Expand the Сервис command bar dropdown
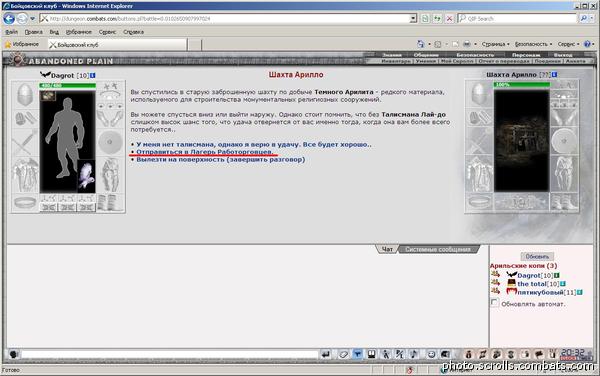The height and width of the screenshot is (376, 600). 568,44
